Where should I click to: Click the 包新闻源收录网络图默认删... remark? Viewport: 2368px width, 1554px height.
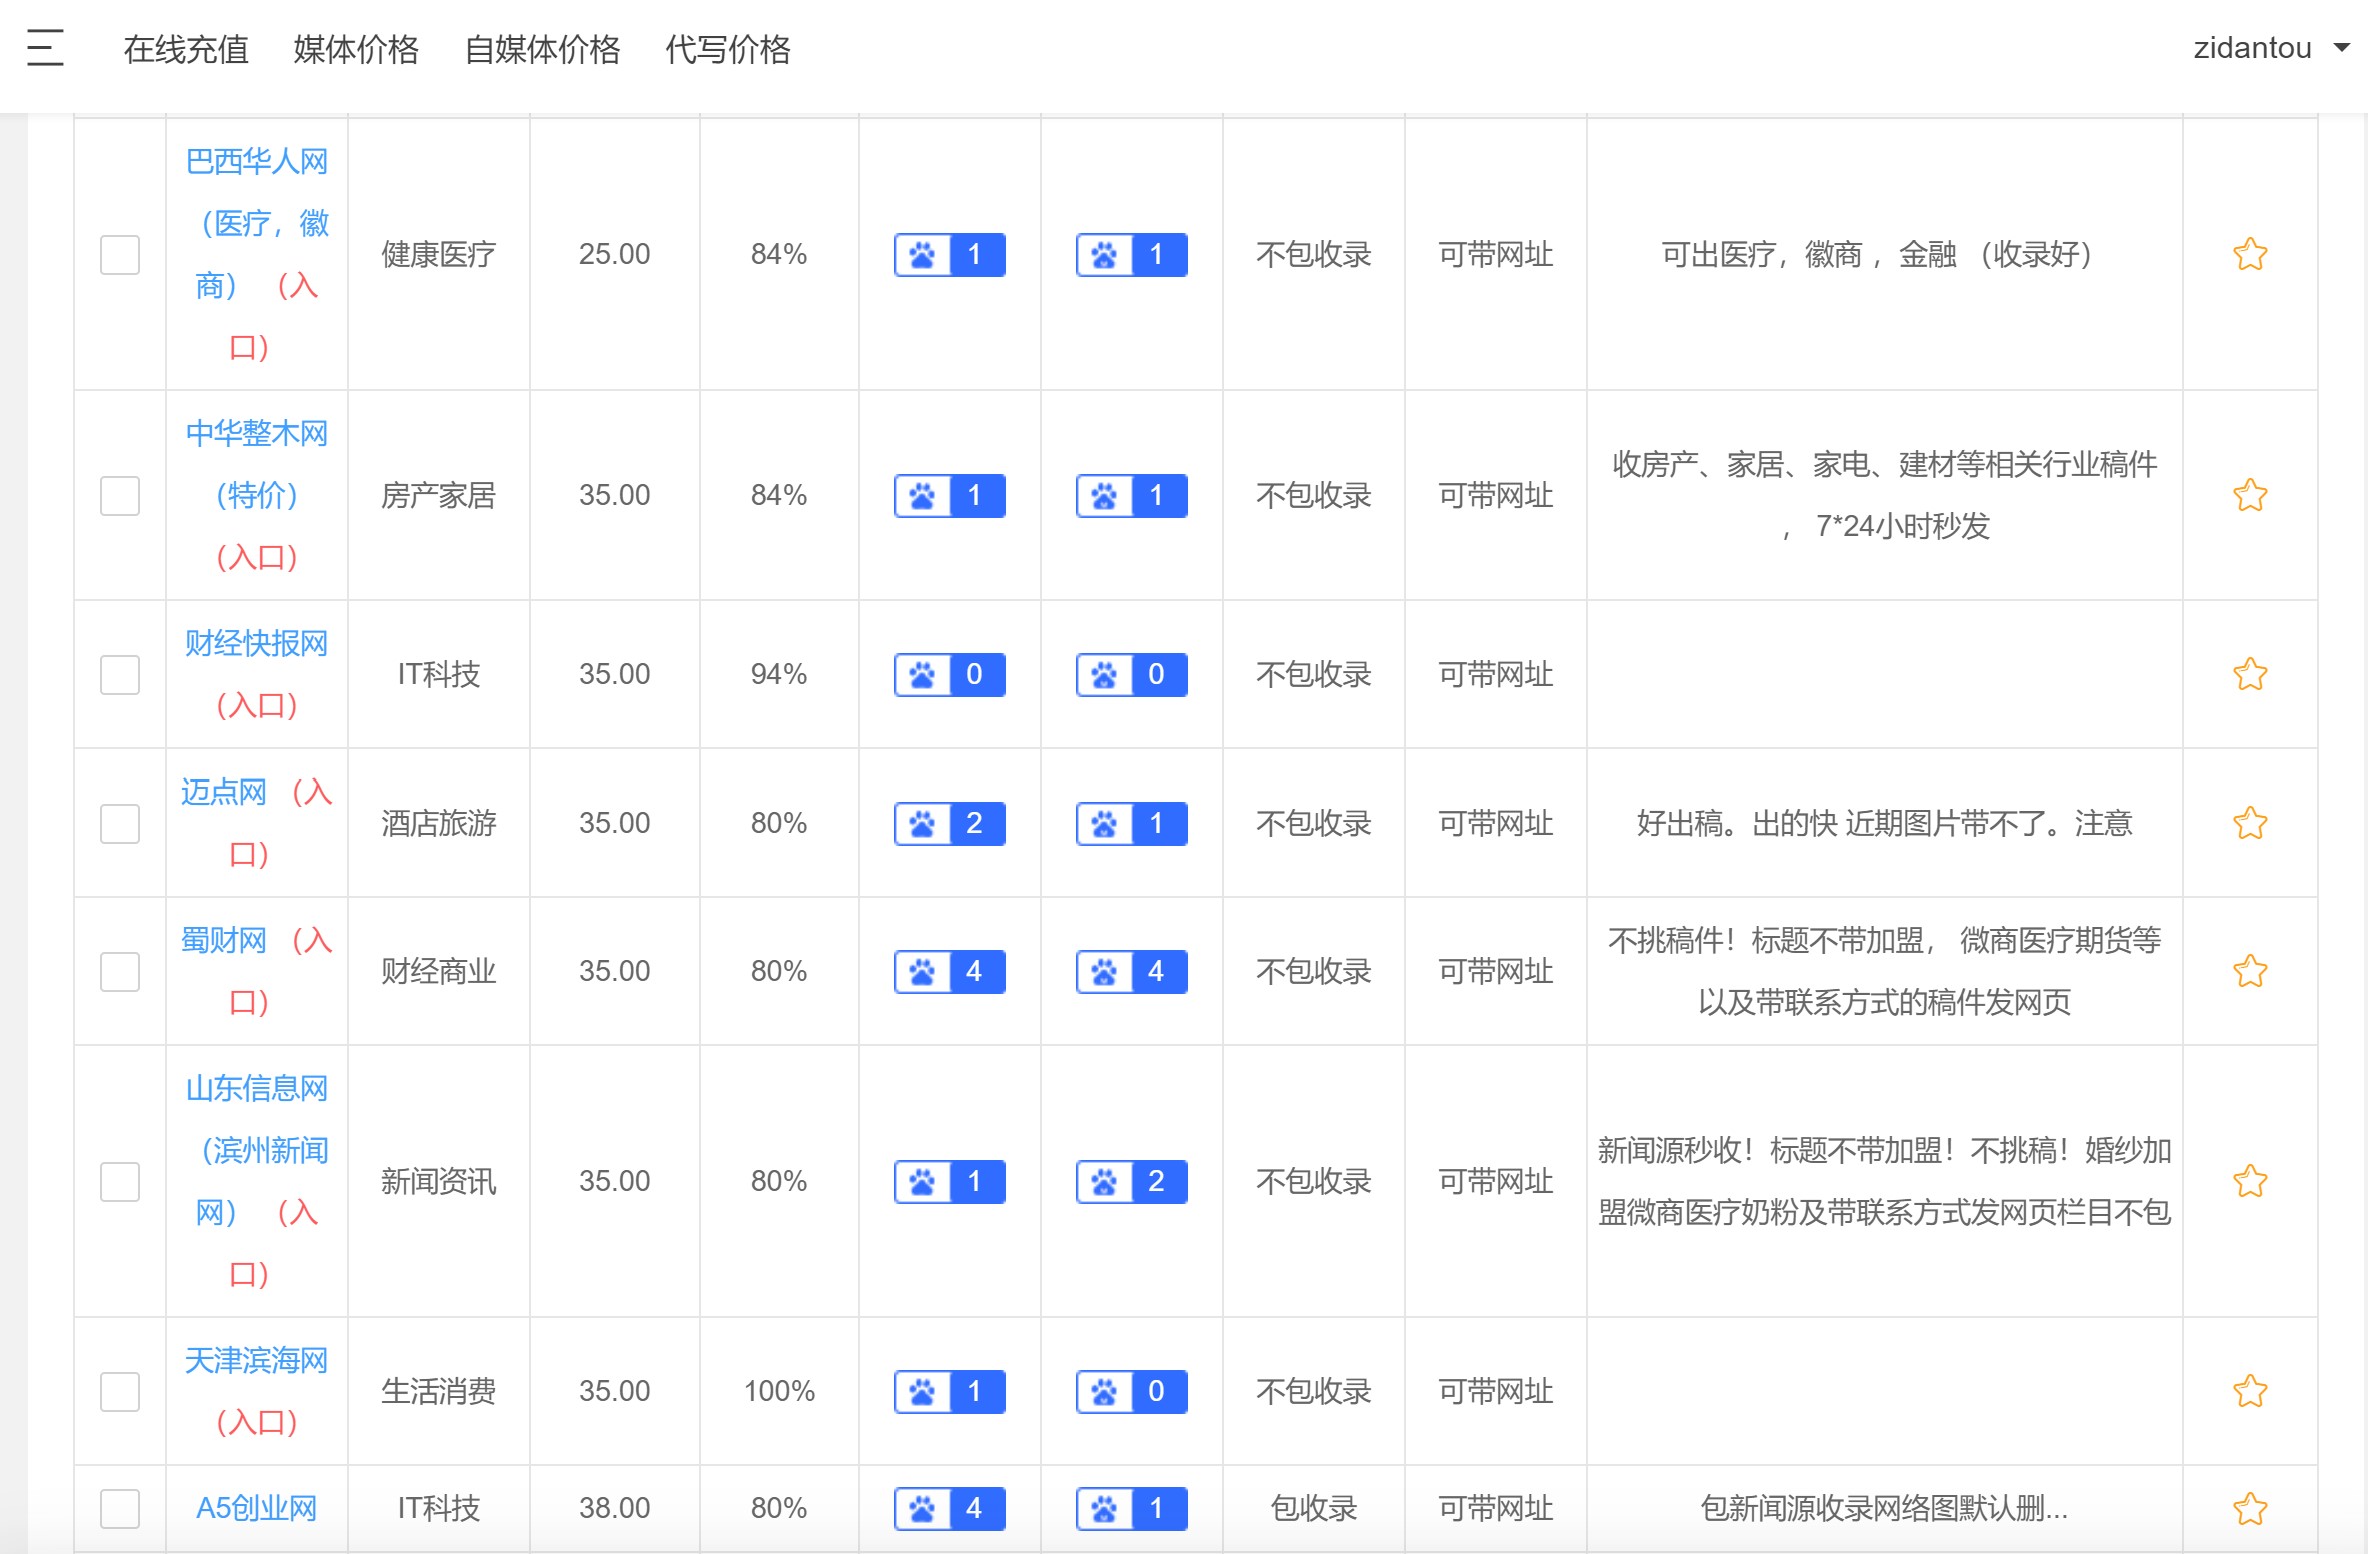[1884, 1508]
